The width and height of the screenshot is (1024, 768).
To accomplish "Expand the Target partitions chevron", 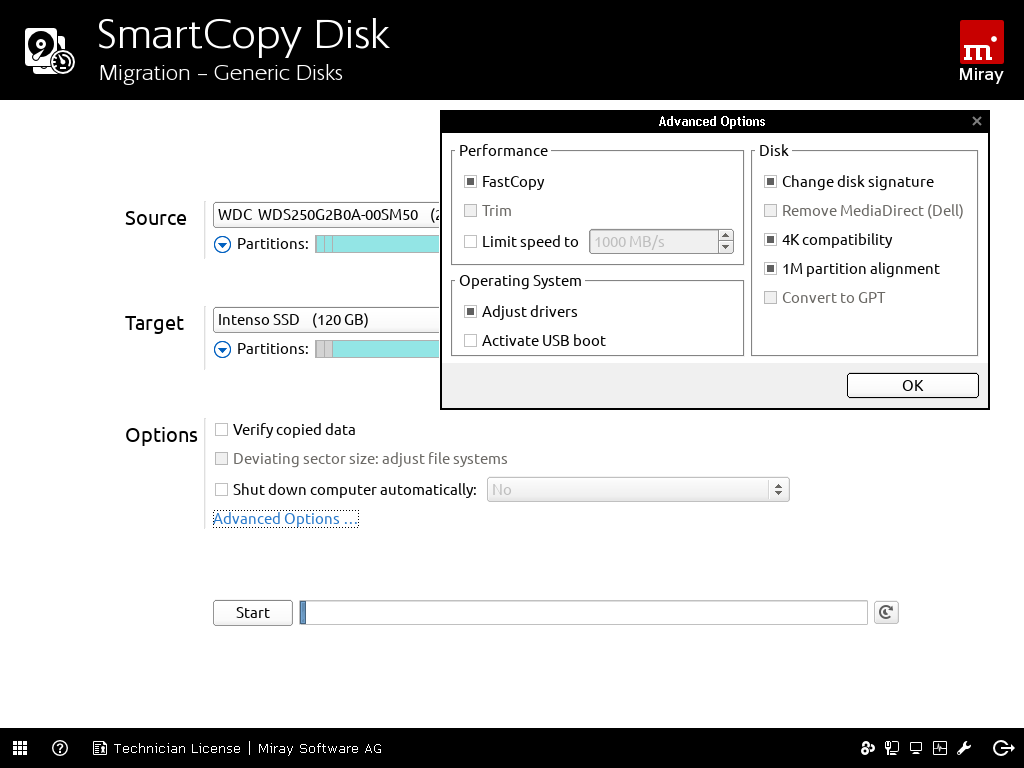I will tap(223, 349).
